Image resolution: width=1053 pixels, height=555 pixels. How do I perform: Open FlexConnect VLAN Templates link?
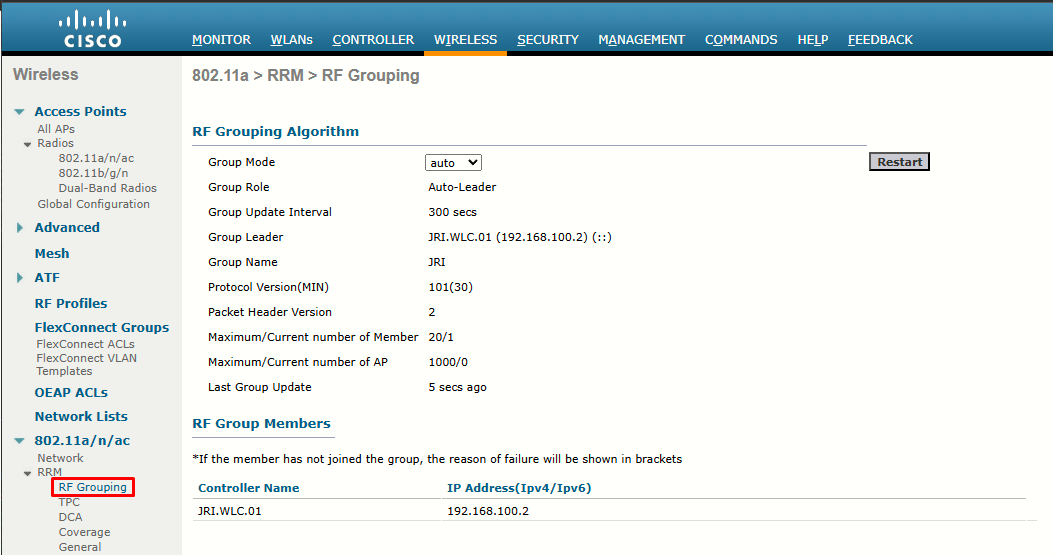coord(87,364)
